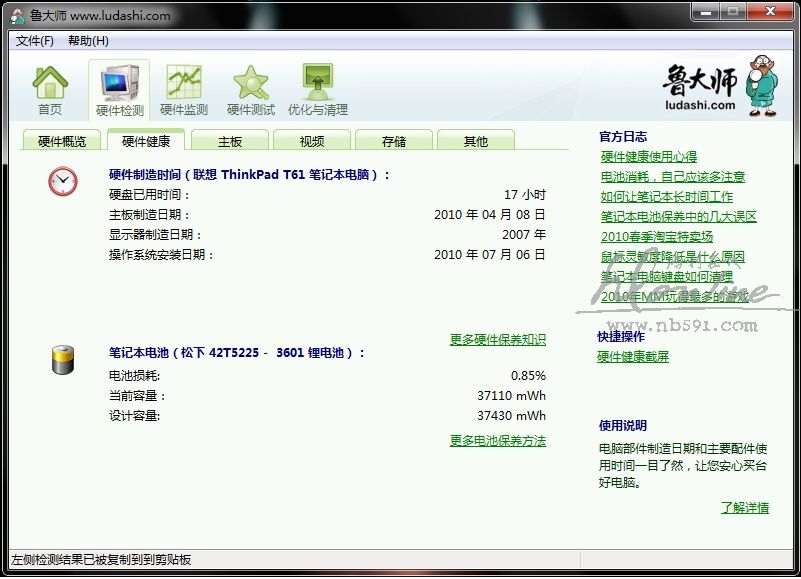The height and width of the screenshot is (579, 801).
Task: Click the 硬件制造时间 ThinkPad T61 heading
Action: 249,175
